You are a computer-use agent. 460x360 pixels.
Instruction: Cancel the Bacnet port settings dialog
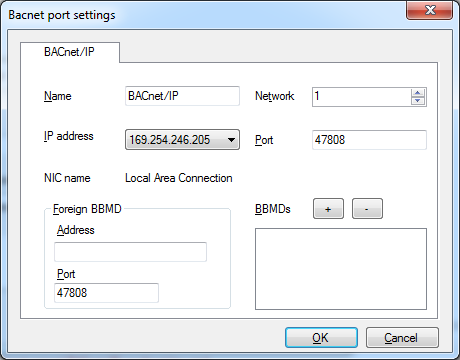coord(402,338)
